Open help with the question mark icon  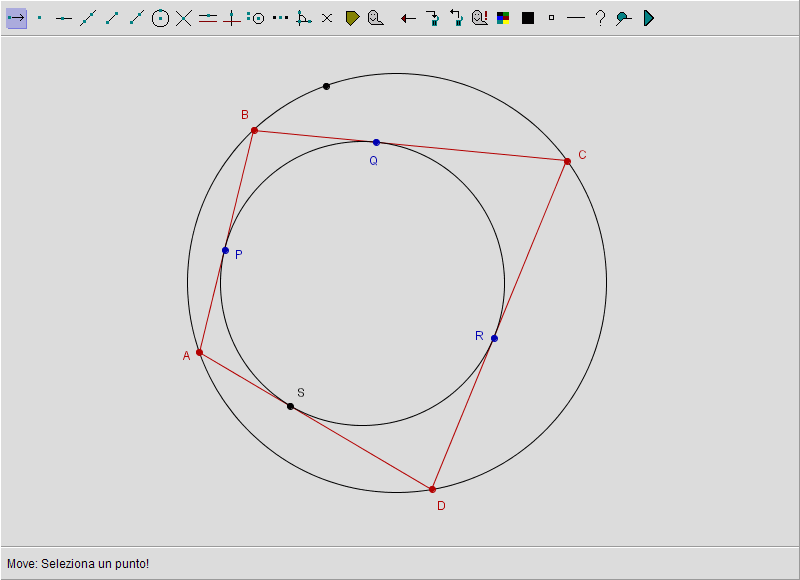[x=599, y=18]
